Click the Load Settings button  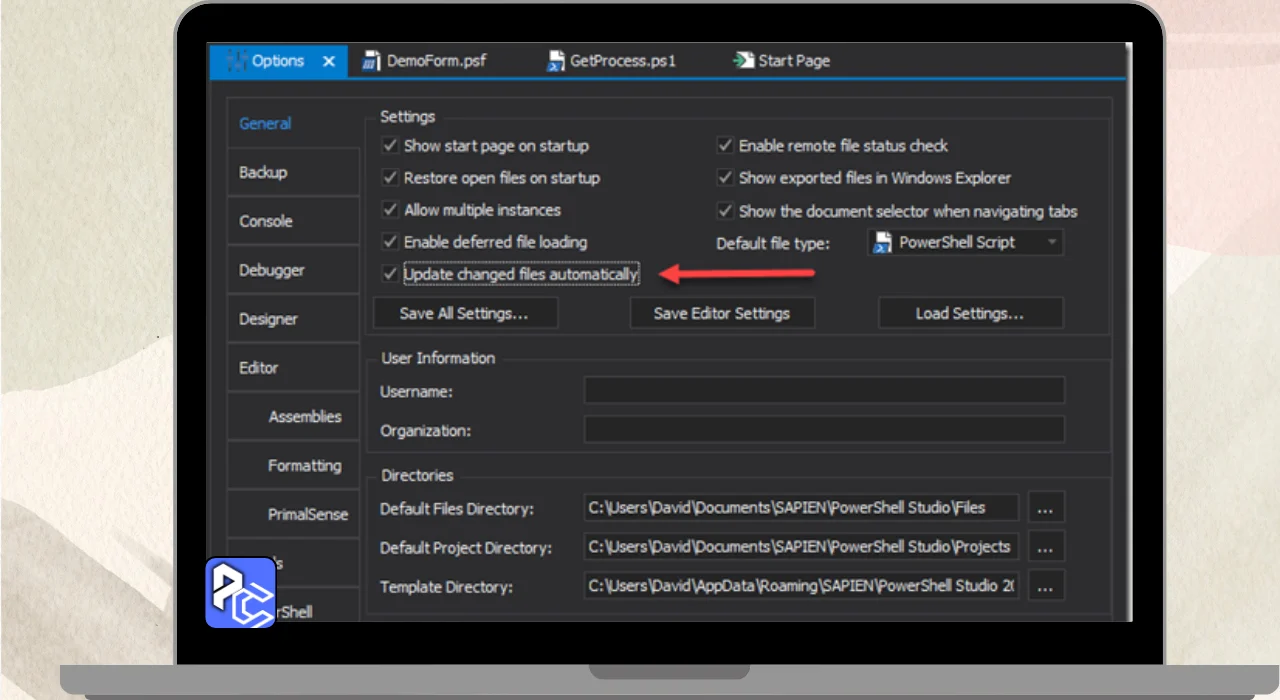(969, 313)
